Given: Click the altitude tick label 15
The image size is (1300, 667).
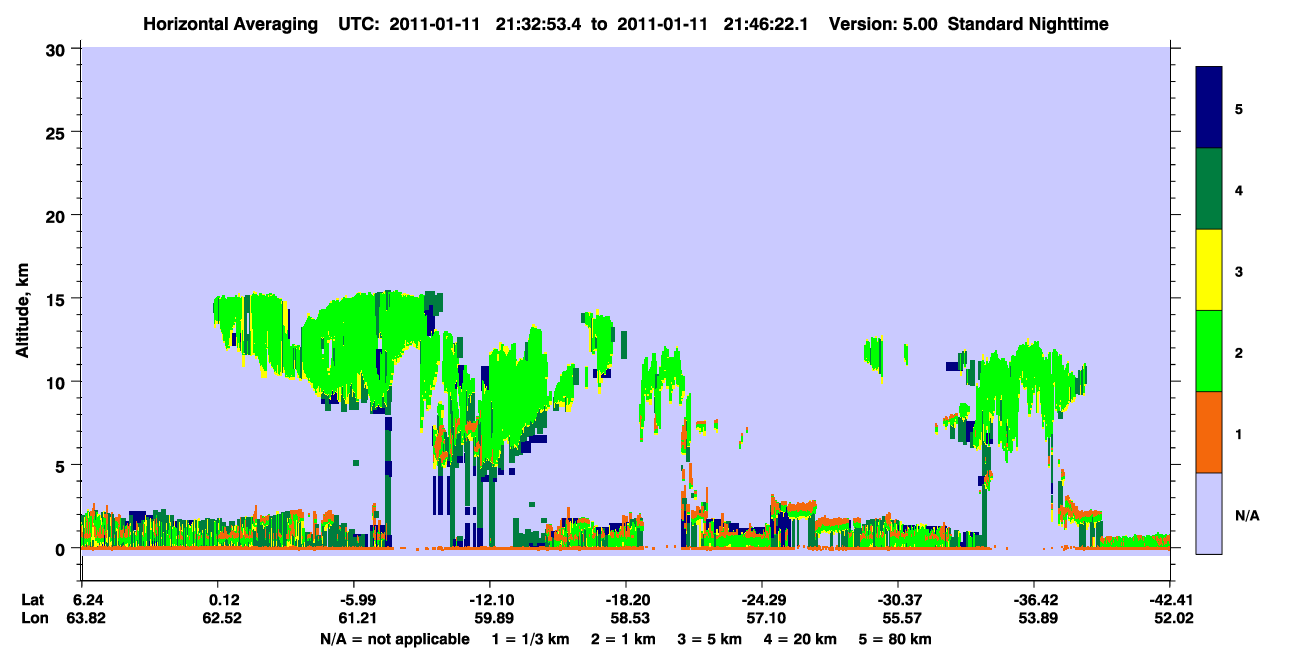Looking at the screenshot, I should (58, 298).
